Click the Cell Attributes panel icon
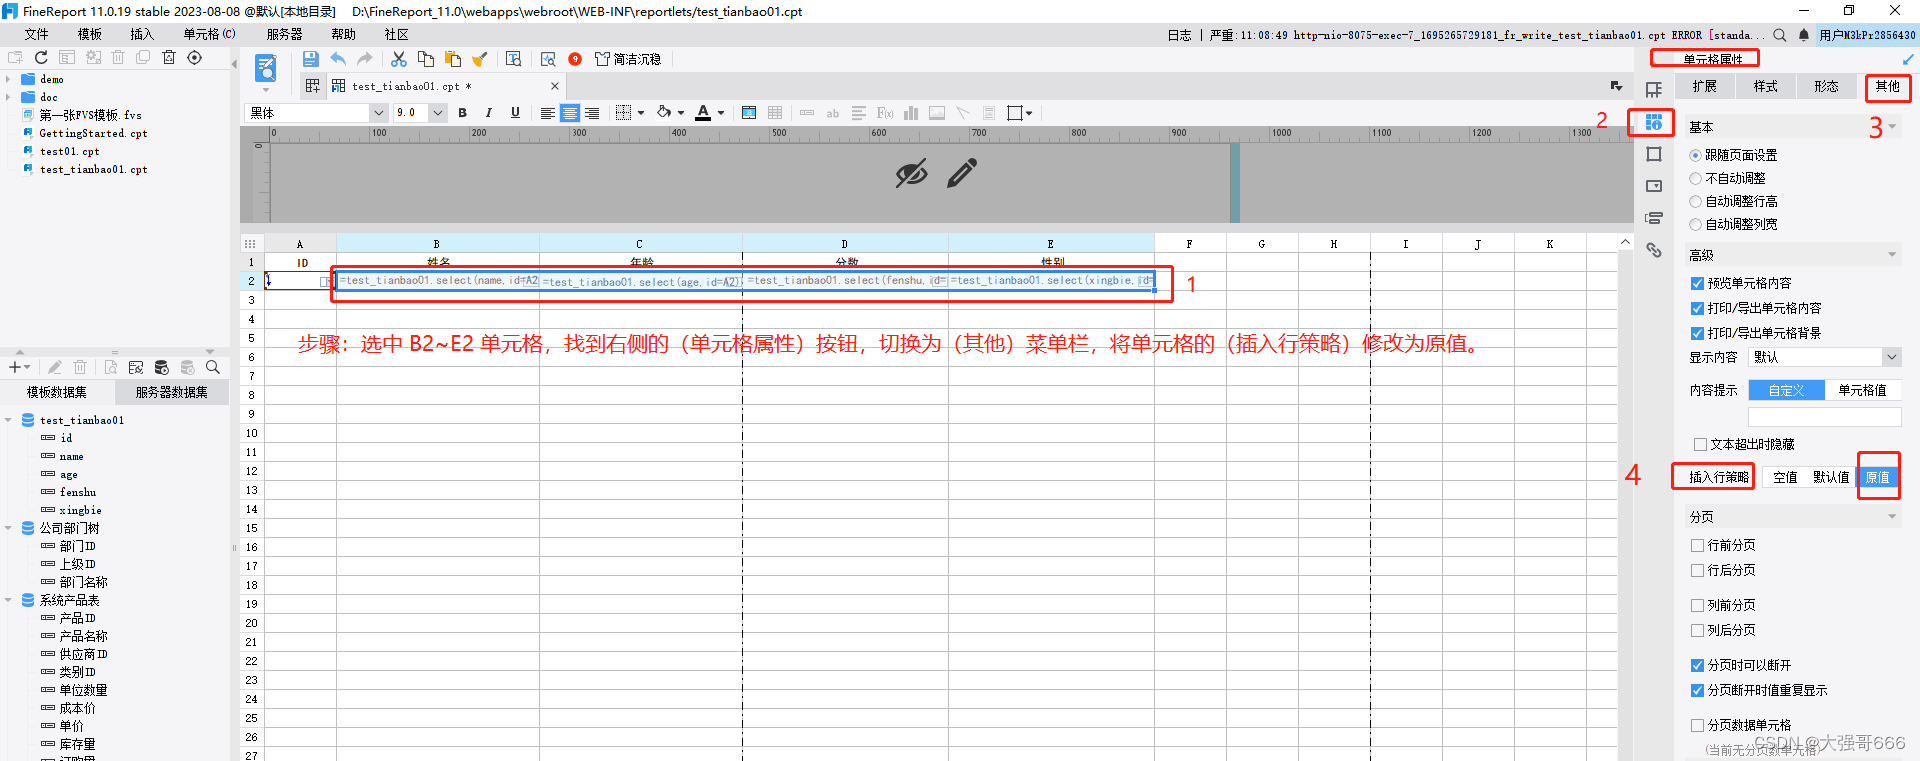This screenshot has width=1920, height=761. 1654,122
